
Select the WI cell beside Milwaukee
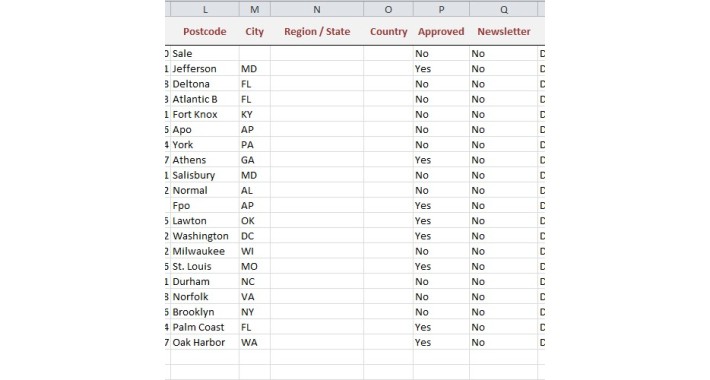coord(255,251)
